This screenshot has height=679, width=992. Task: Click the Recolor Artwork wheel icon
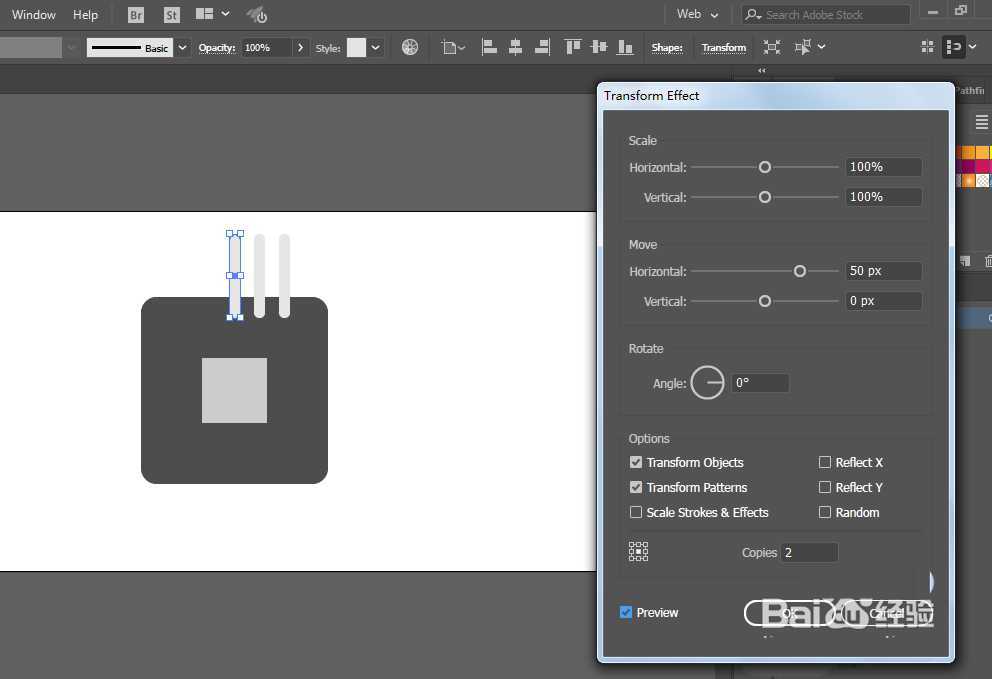(410, 47)
